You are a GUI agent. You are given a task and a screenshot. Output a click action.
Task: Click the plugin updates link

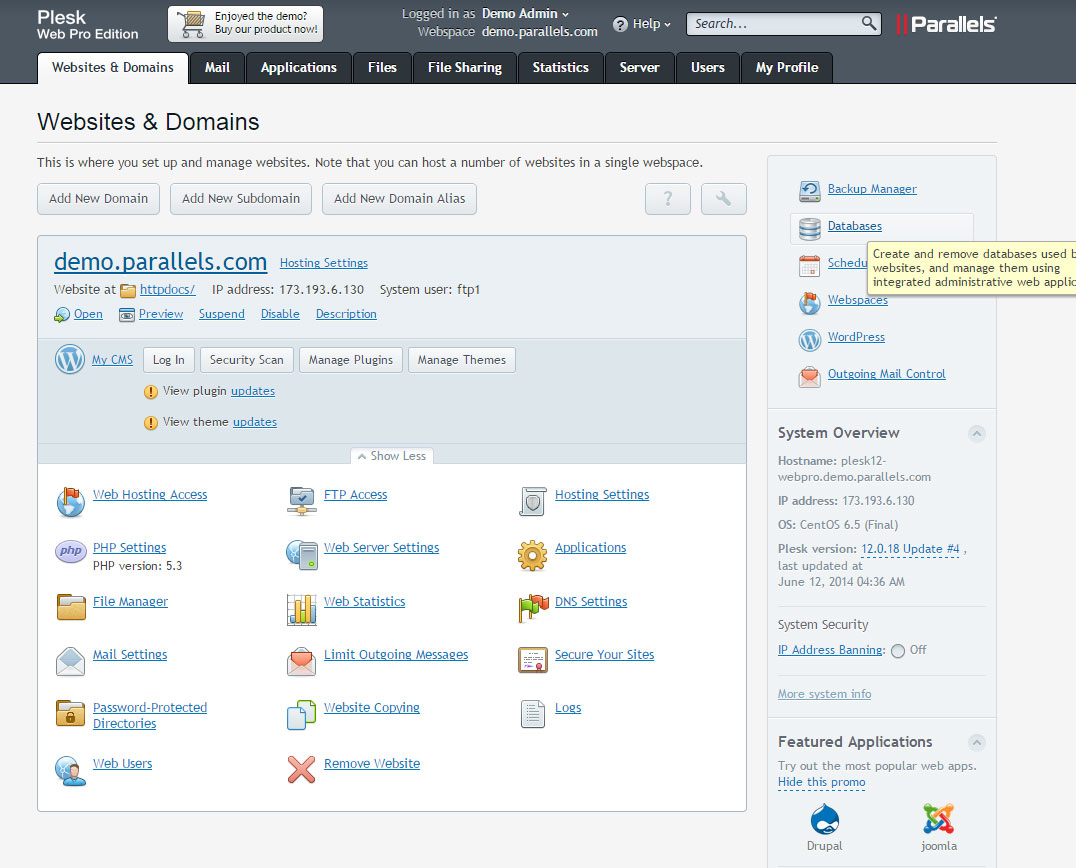pos(253,391)
